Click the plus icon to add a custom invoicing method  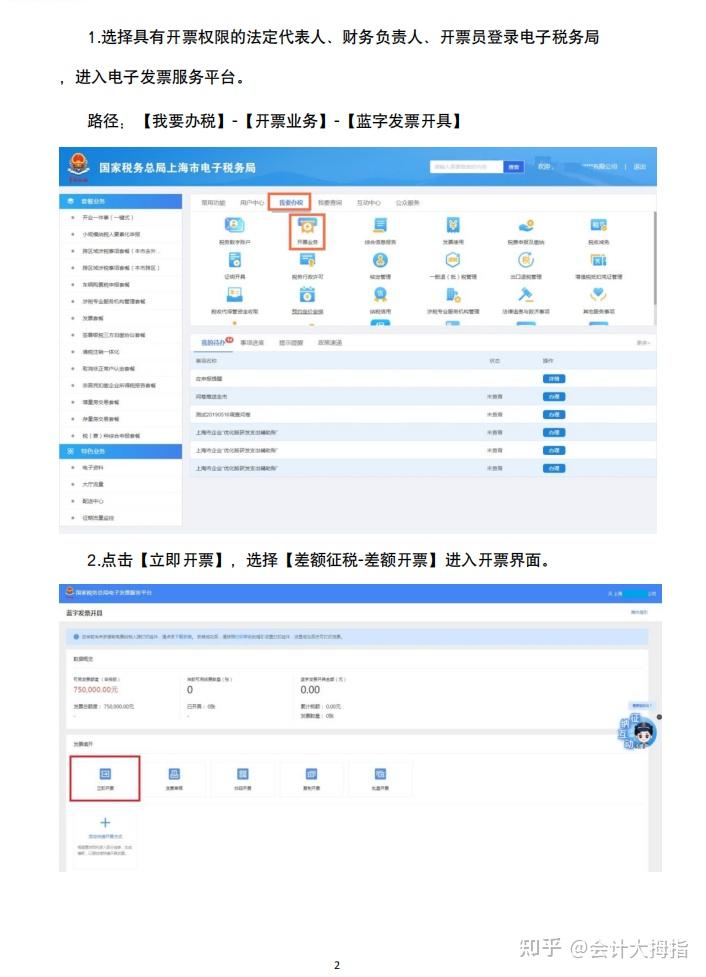click(x=105, y=822)
